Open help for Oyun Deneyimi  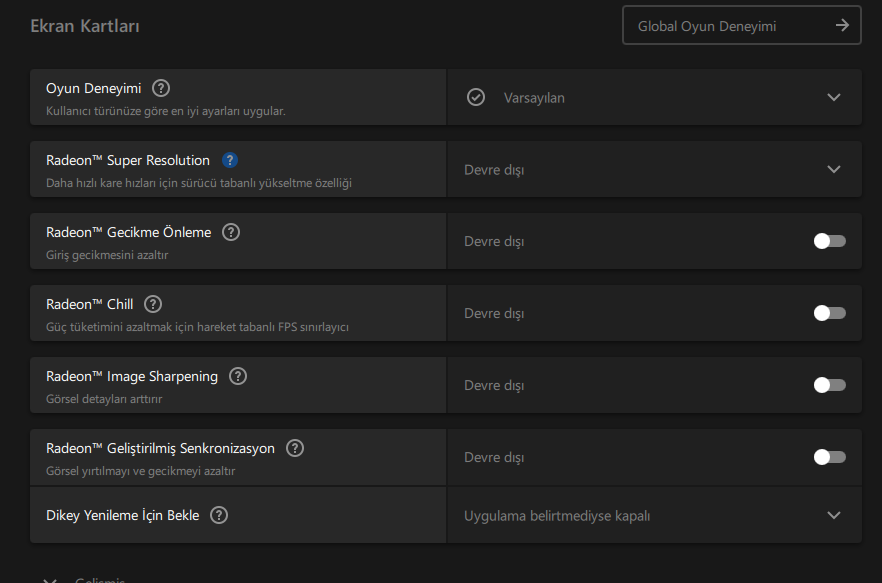(161, 88)
